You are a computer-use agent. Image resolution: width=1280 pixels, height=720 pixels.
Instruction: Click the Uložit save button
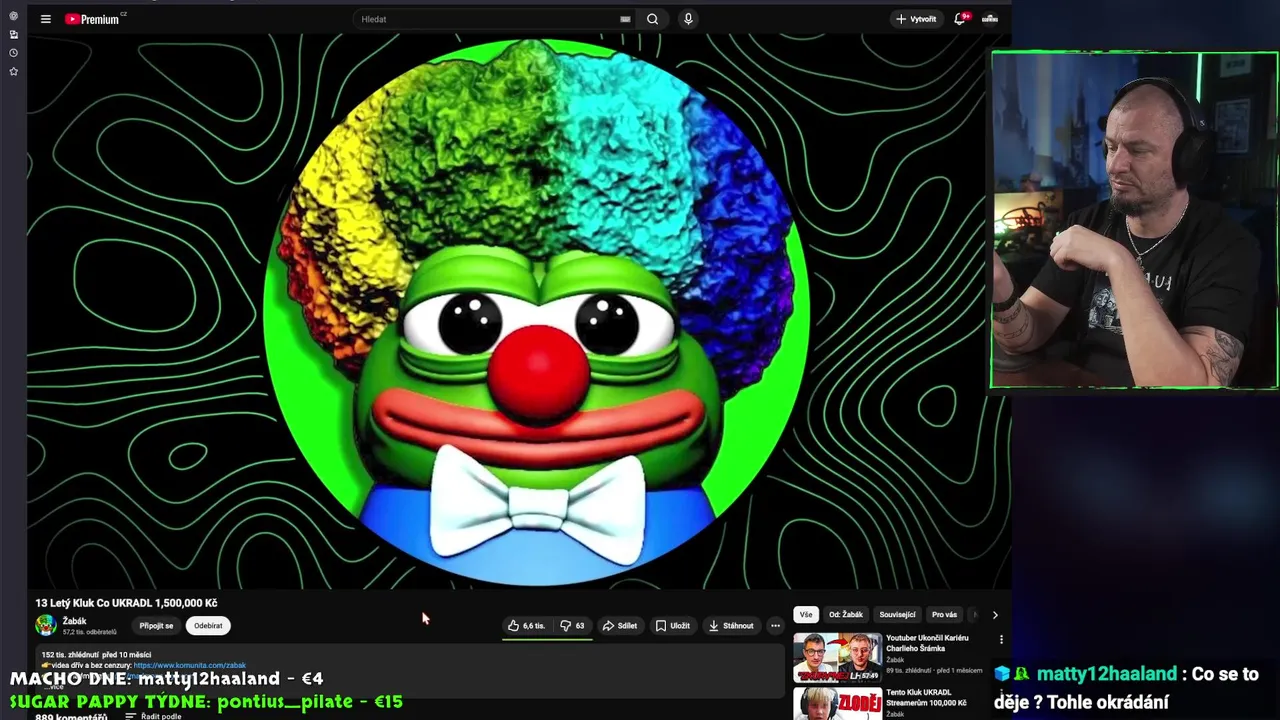pyautogui.click(x=672, y=626)
